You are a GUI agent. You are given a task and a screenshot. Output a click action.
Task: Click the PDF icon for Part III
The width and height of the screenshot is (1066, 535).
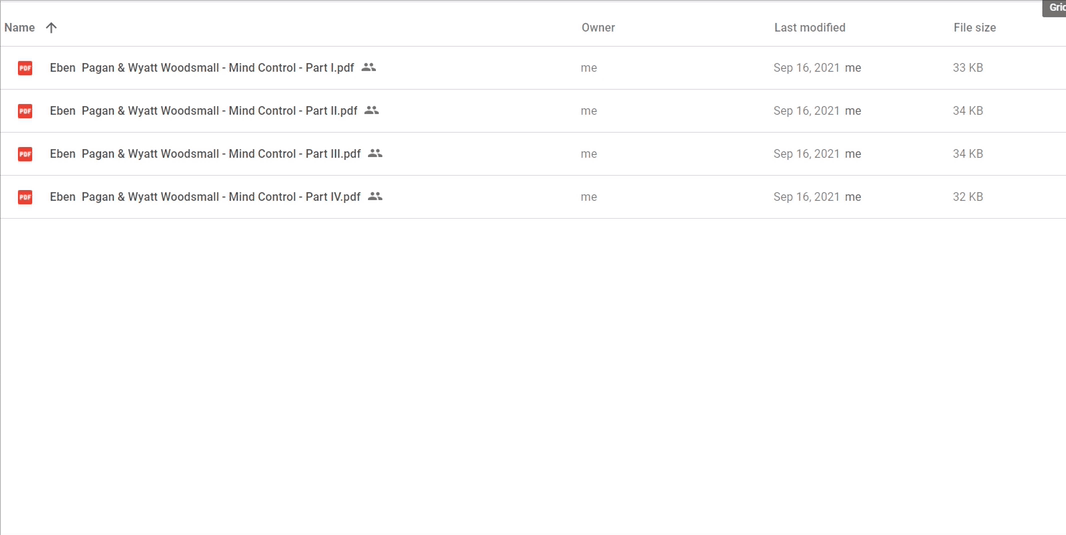[x=25, y=154]
